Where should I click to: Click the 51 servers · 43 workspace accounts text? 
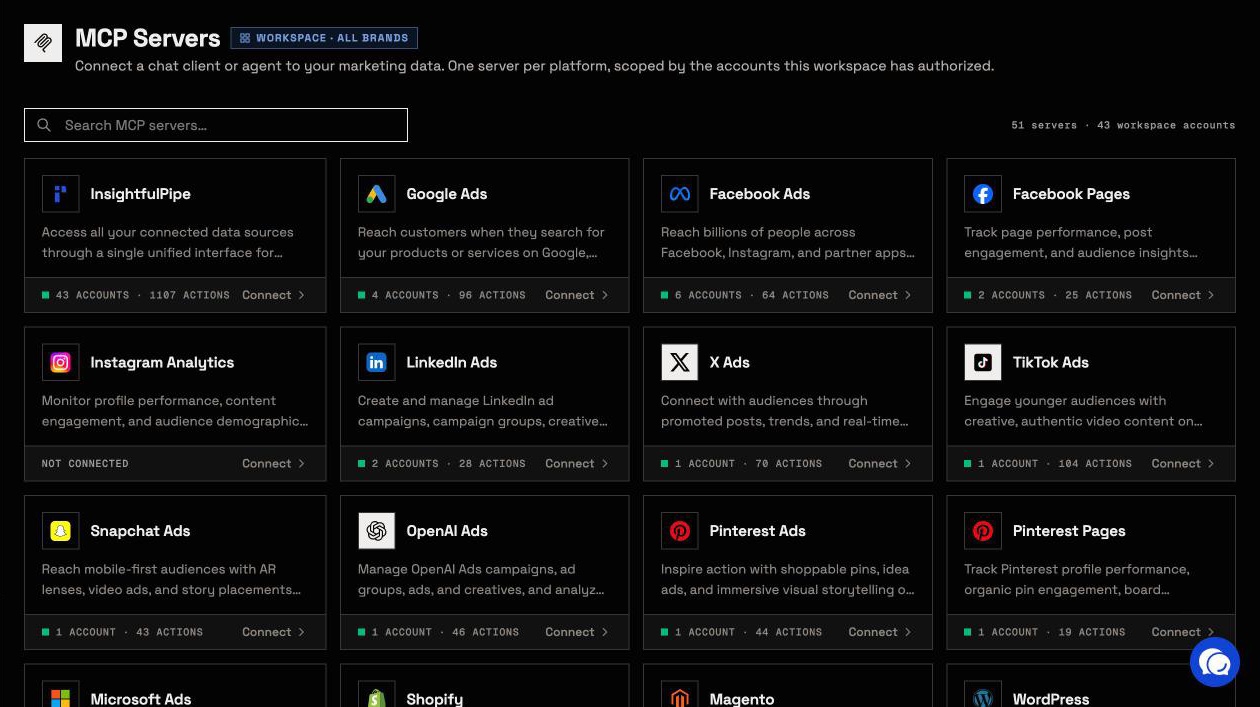pos(1123,125)
